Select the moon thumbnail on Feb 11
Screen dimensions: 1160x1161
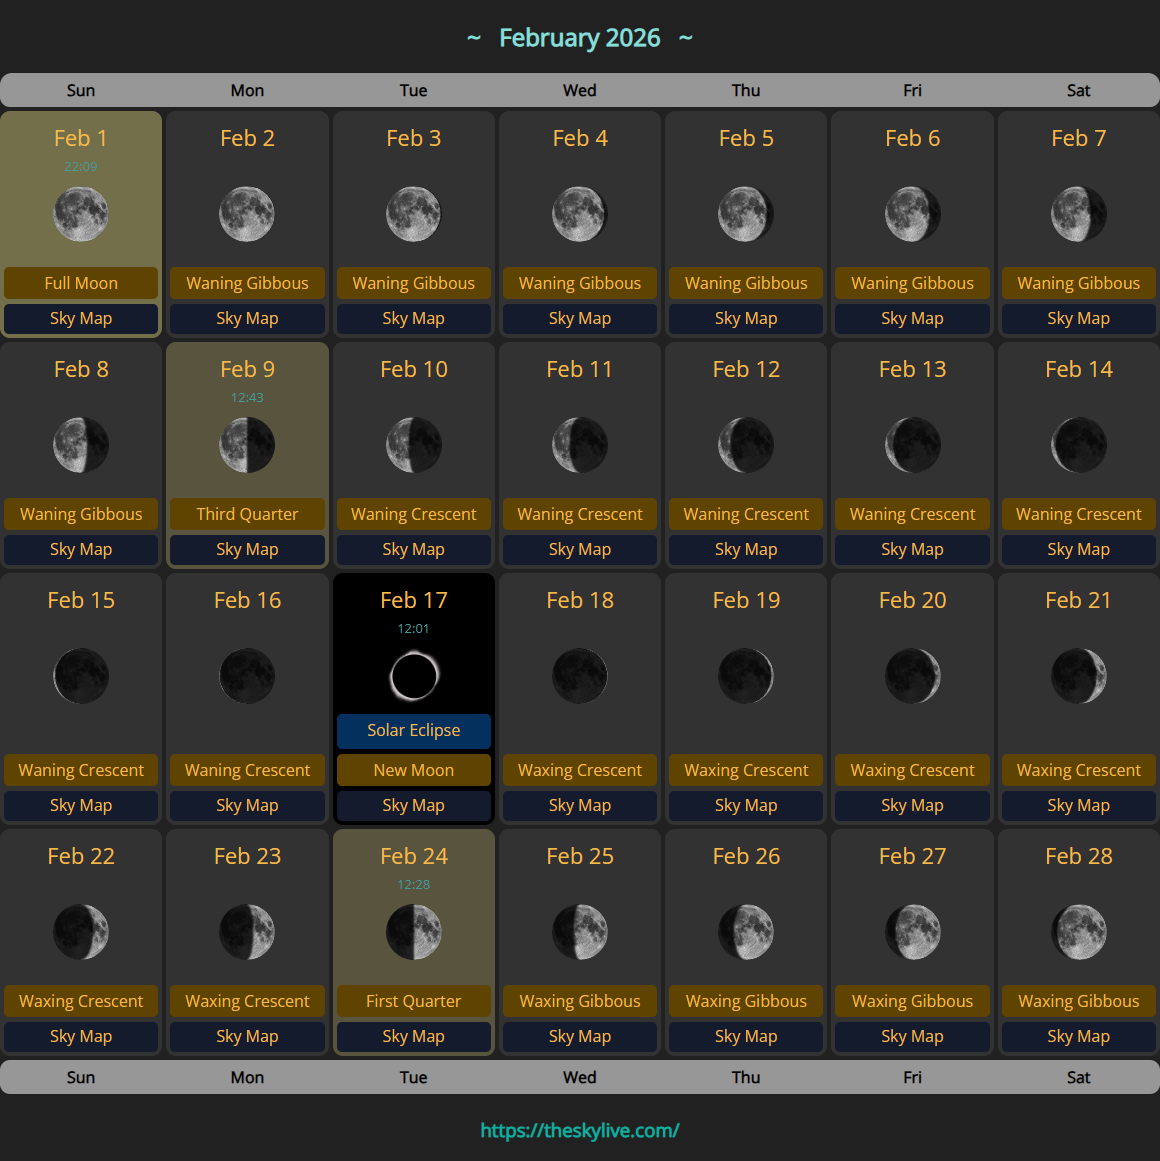(x=580, y=445)
